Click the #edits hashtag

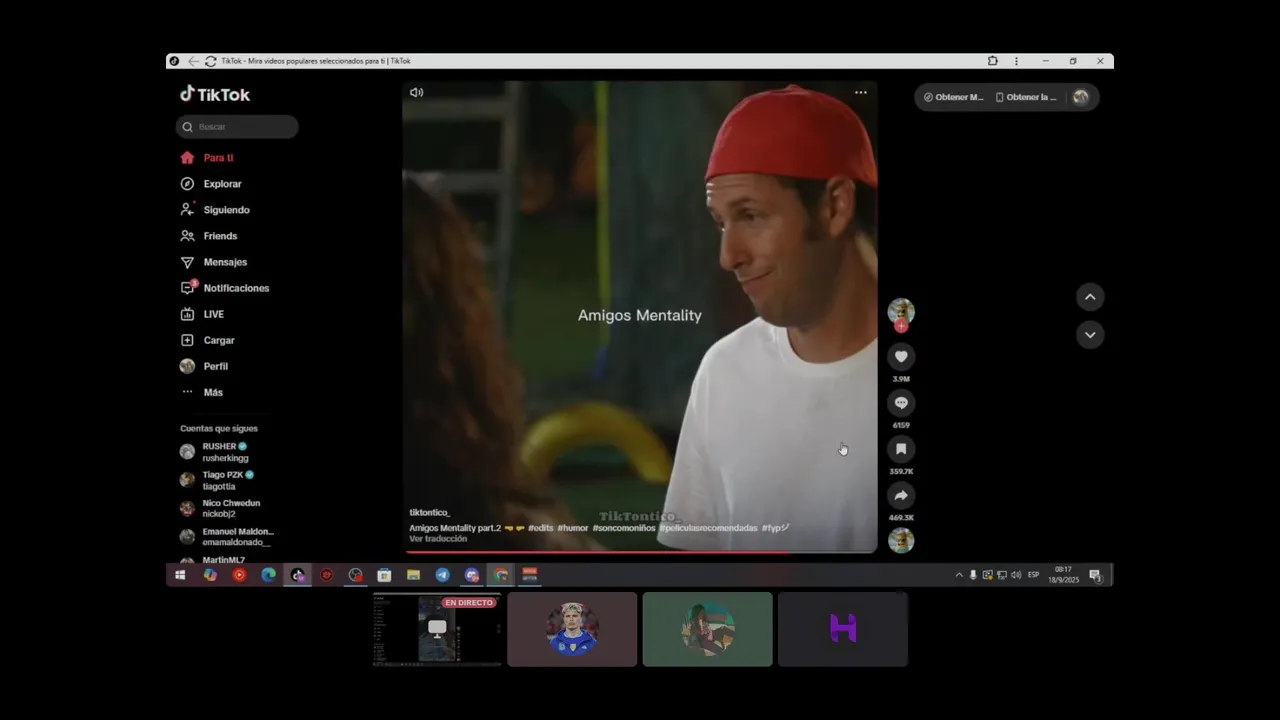pyautogui.click(x=541, y=528)
